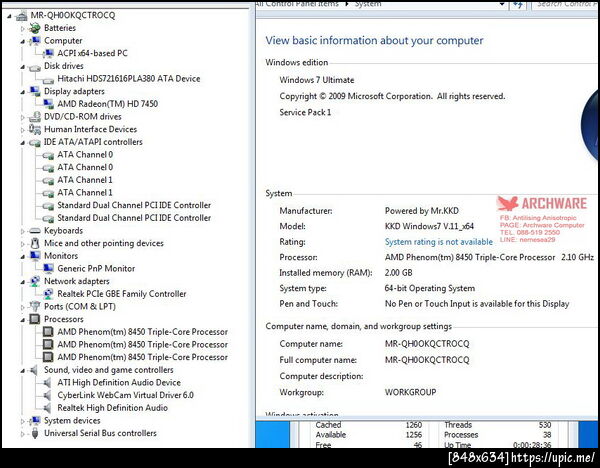Click the Threads count 530 value
The image size is (600, 468).
545,425
